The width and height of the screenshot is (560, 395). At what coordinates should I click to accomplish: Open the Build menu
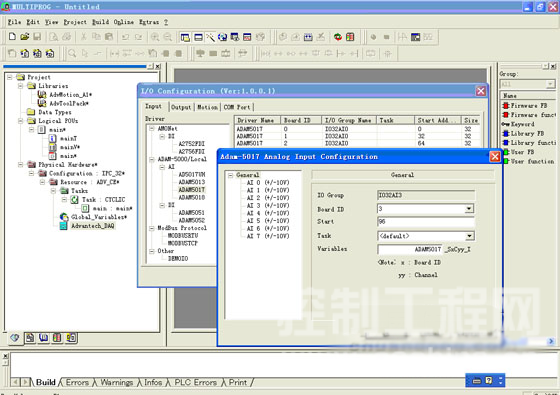point(100,22)
